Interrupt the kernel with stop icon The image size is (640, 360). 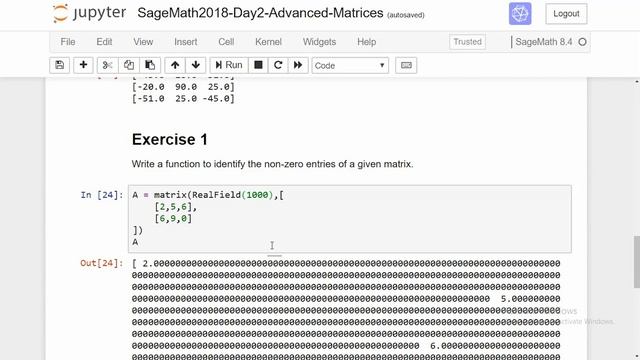258,65
